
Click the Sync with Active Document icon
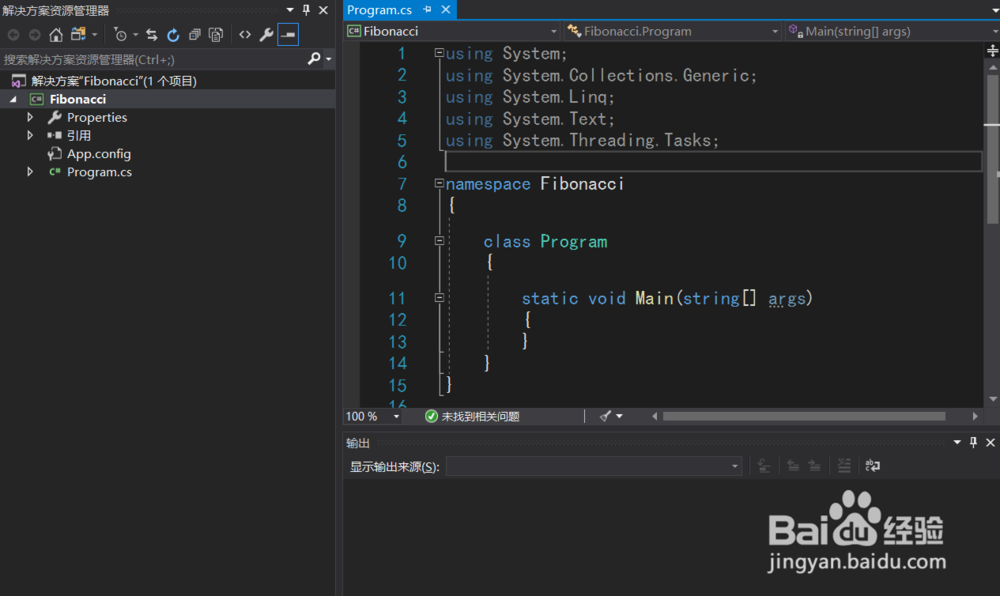(x=151, y=35)
